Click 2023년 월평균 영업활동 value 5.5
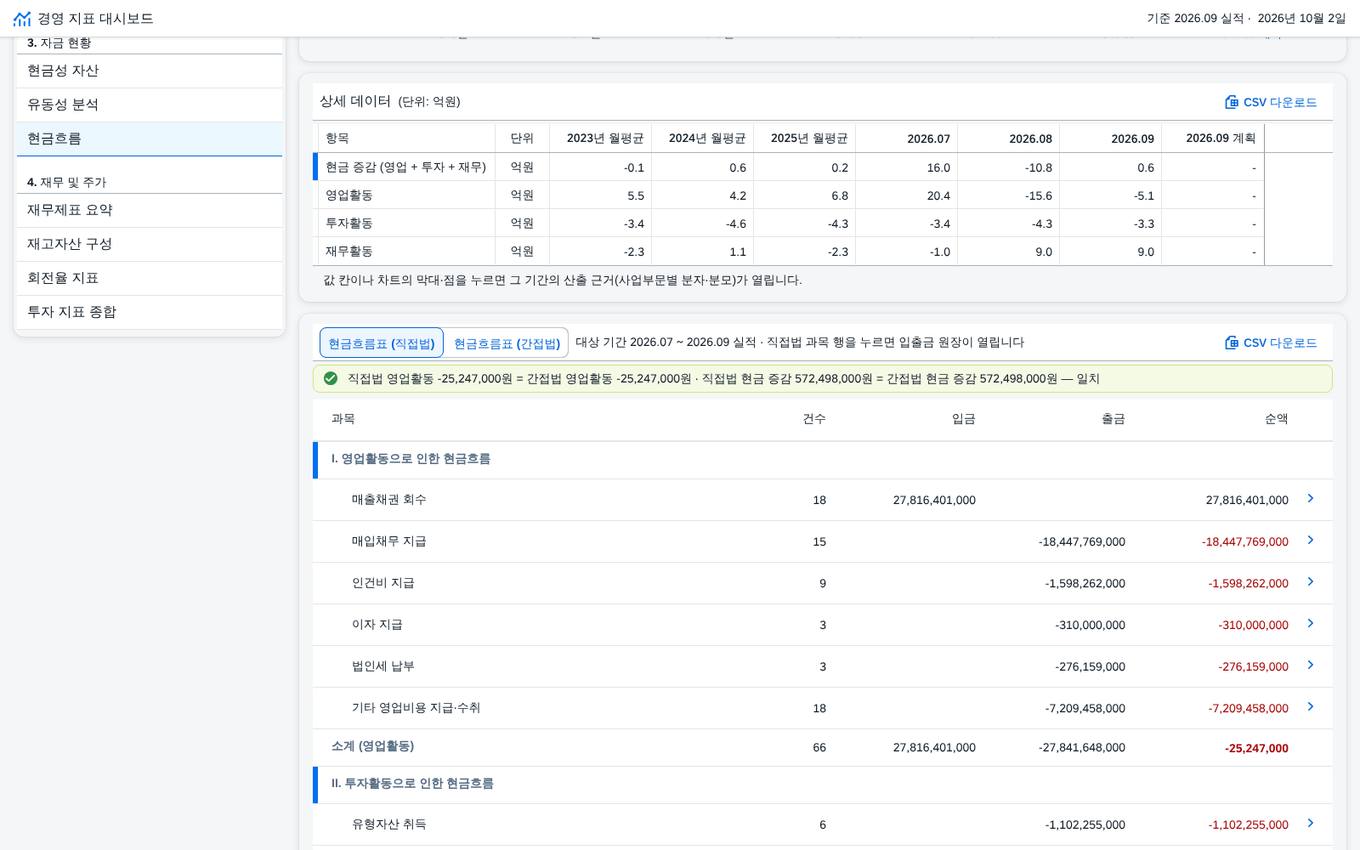This screenshot has width=1360, height=850. pyautogui.click(x=601, y=195)
